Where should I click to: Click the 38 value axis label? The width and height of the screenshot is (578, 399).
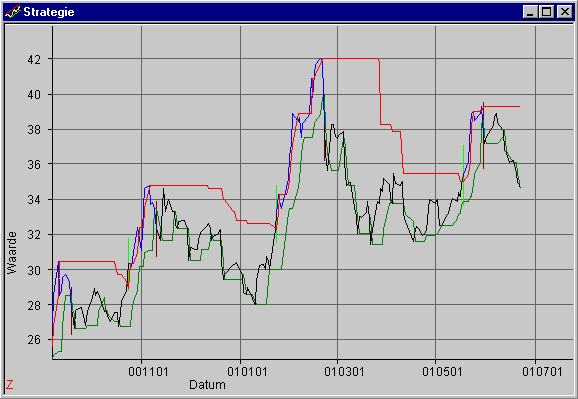[34, 129]
